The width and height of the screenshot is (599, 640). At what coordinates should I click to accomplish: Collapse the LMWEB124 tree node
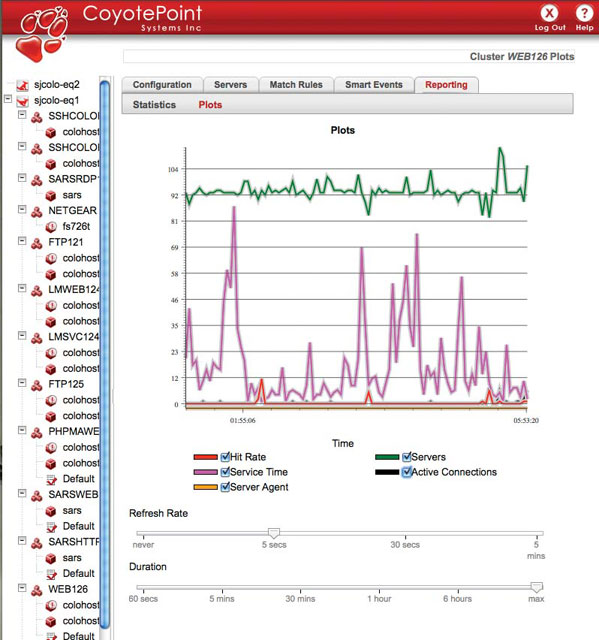22,288
